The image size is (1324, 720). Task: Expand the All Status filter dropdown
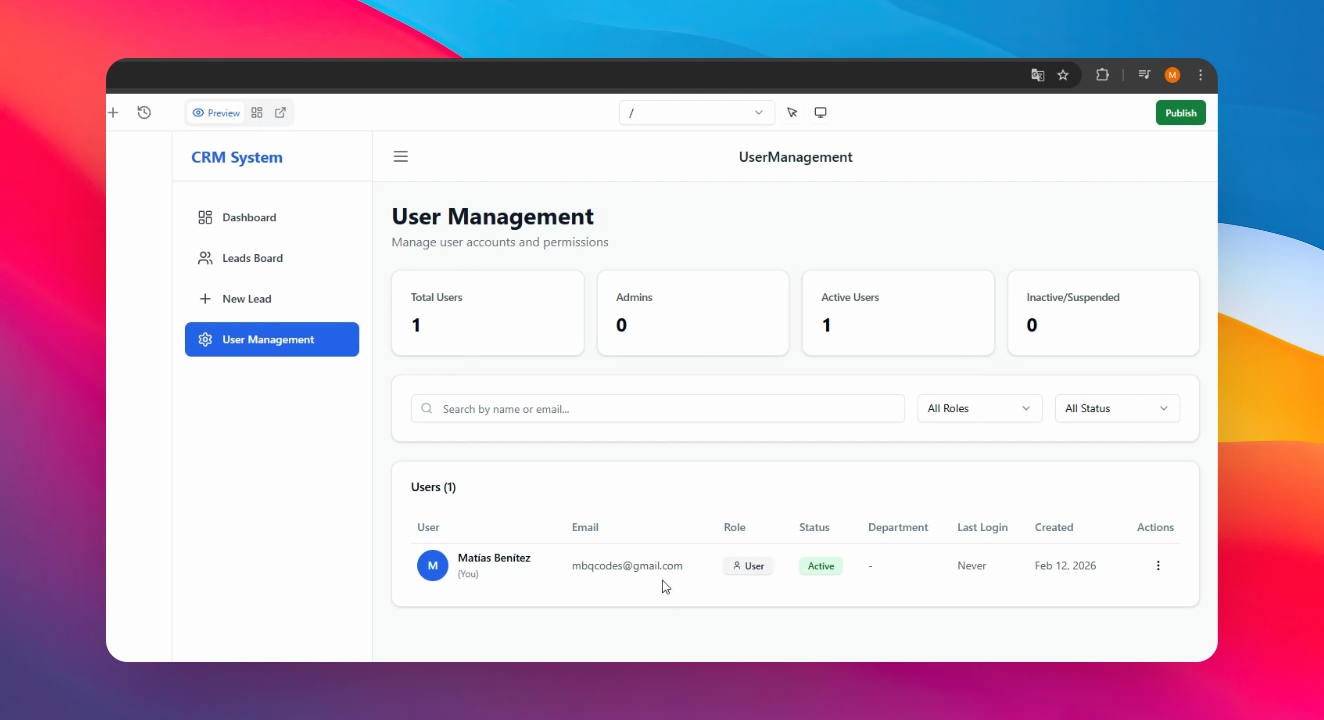[x=1118, y=408]
